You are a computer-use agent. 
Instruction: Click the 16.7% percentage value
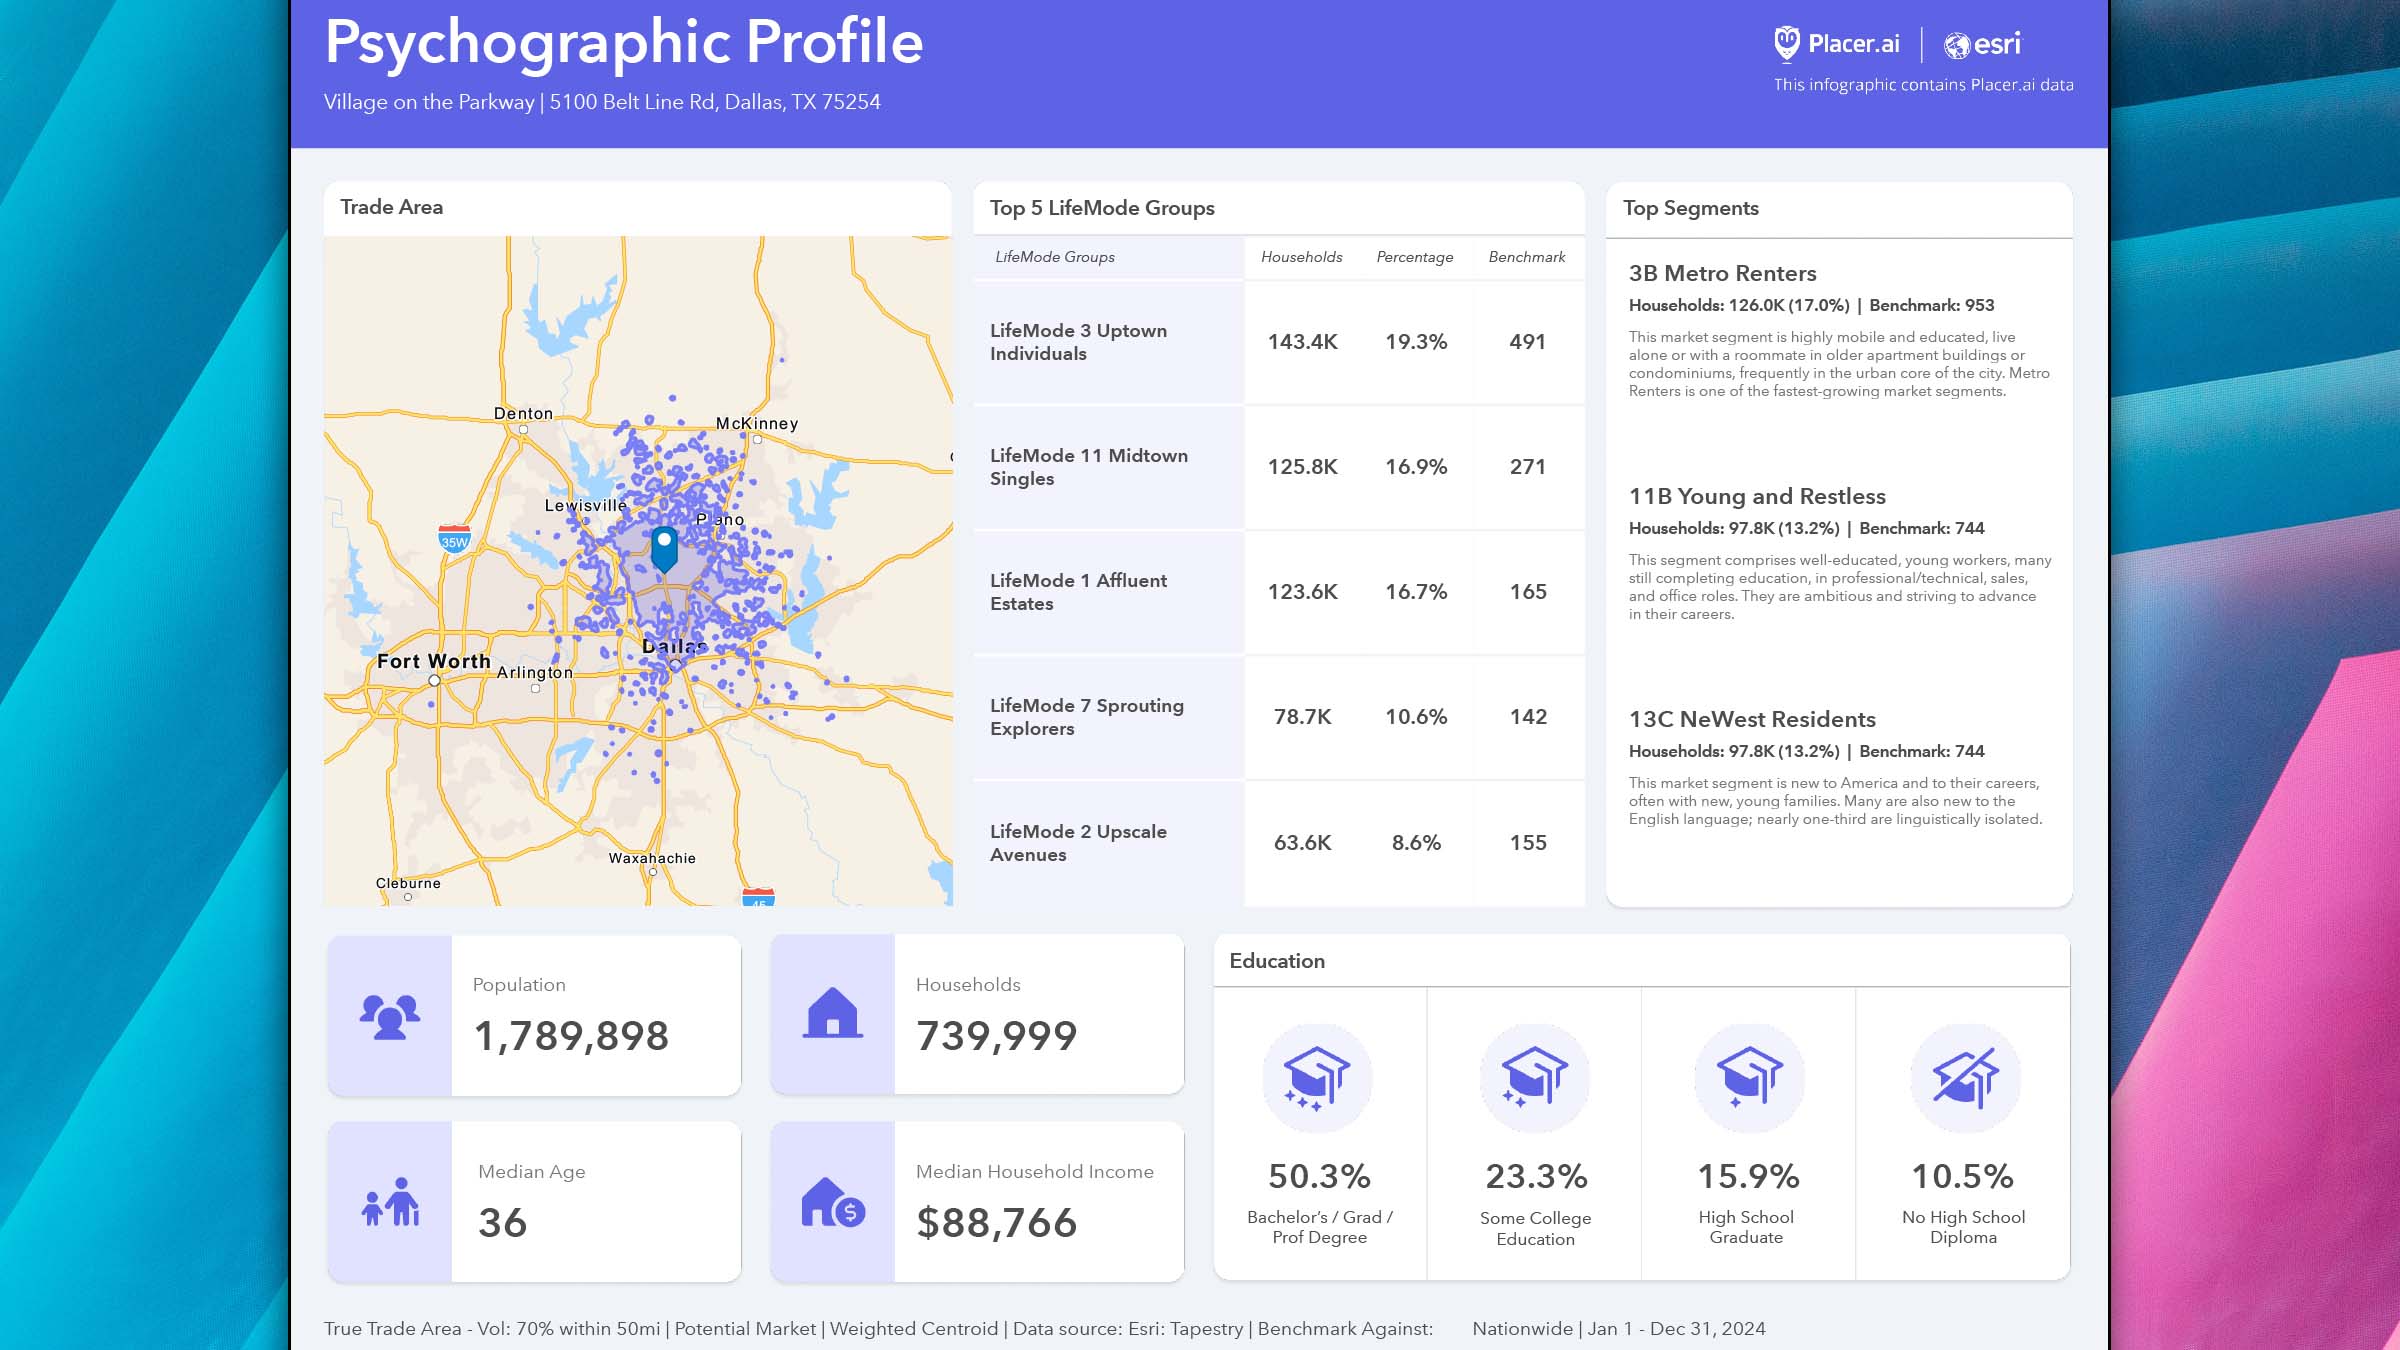[1416, 592]
